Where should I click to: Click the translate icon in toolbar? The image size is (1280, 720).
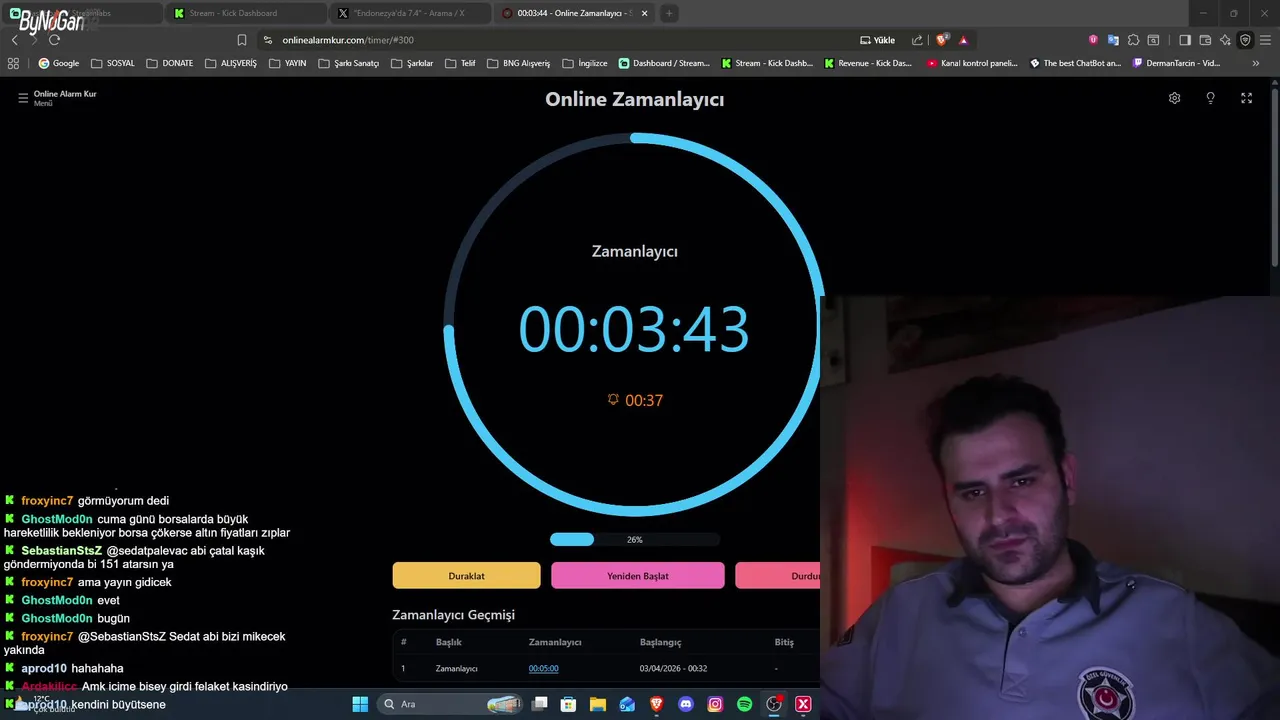coord(1113,40)
